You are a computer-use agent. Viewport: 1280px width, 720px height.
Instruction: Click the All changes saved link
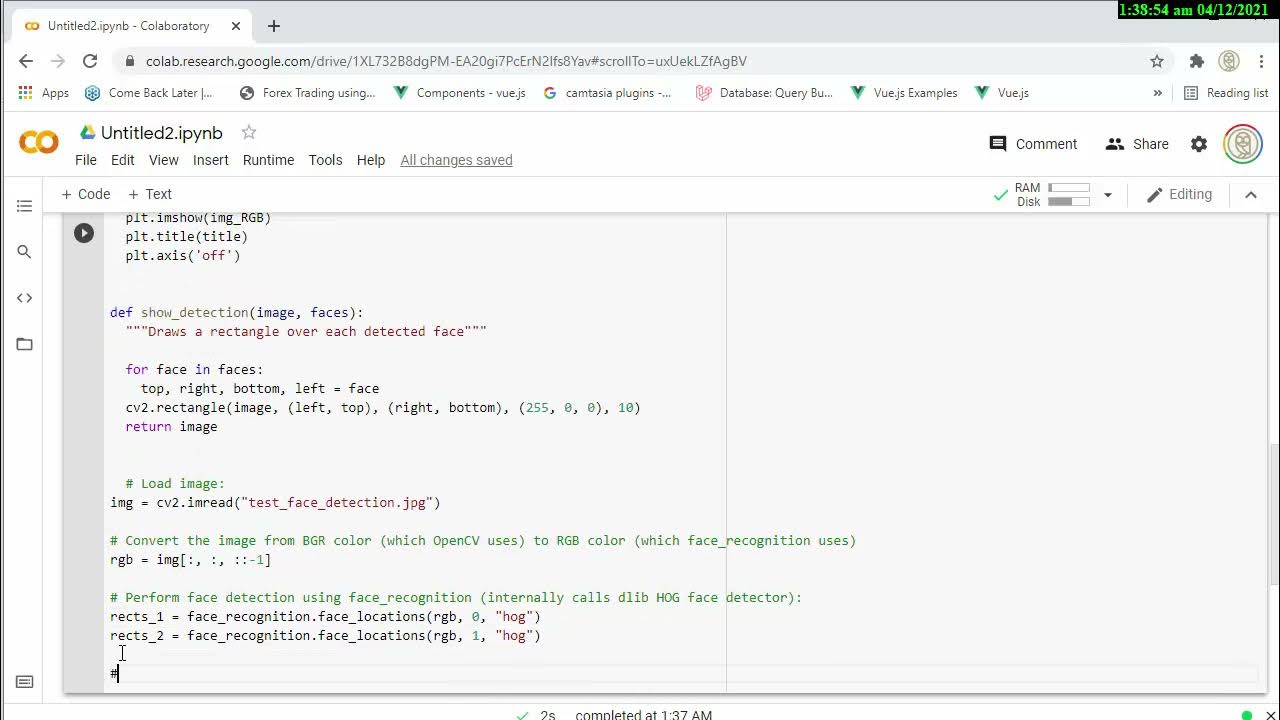click(x=456, y=160)
